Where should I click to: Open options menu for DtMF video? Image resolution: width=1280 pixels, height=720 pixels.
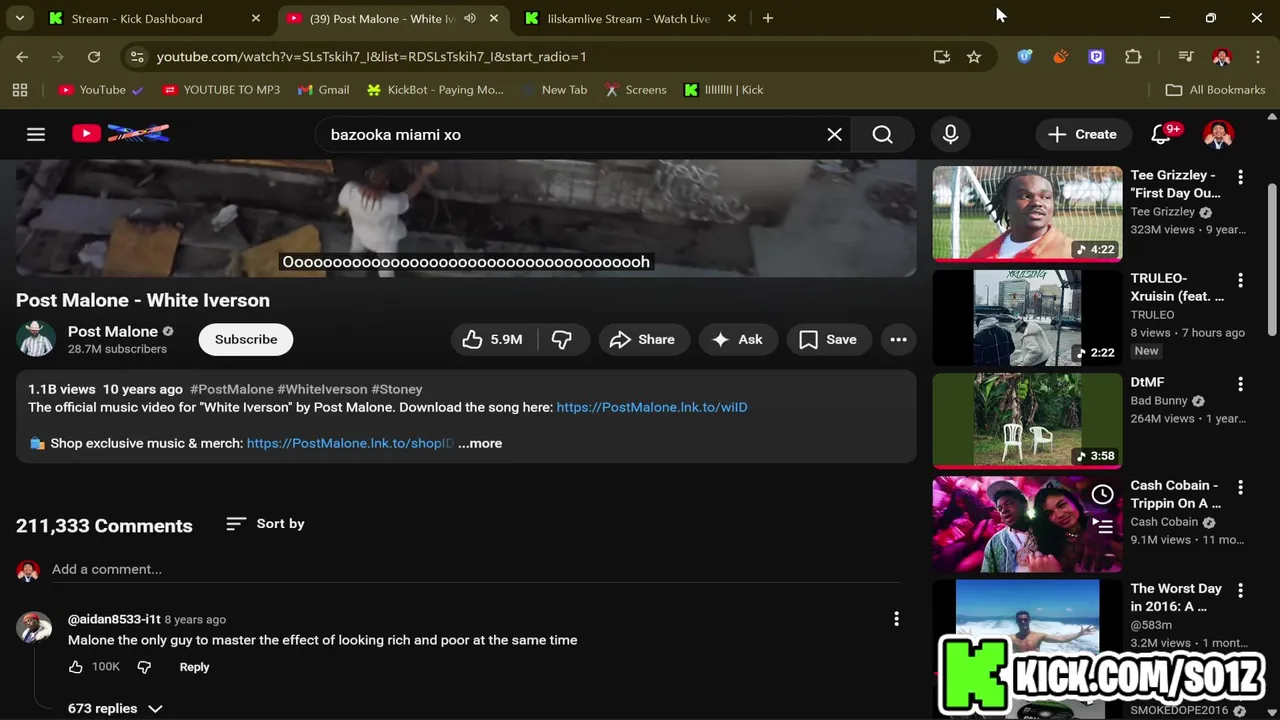pyautogui.click(x=1240, y=384)
